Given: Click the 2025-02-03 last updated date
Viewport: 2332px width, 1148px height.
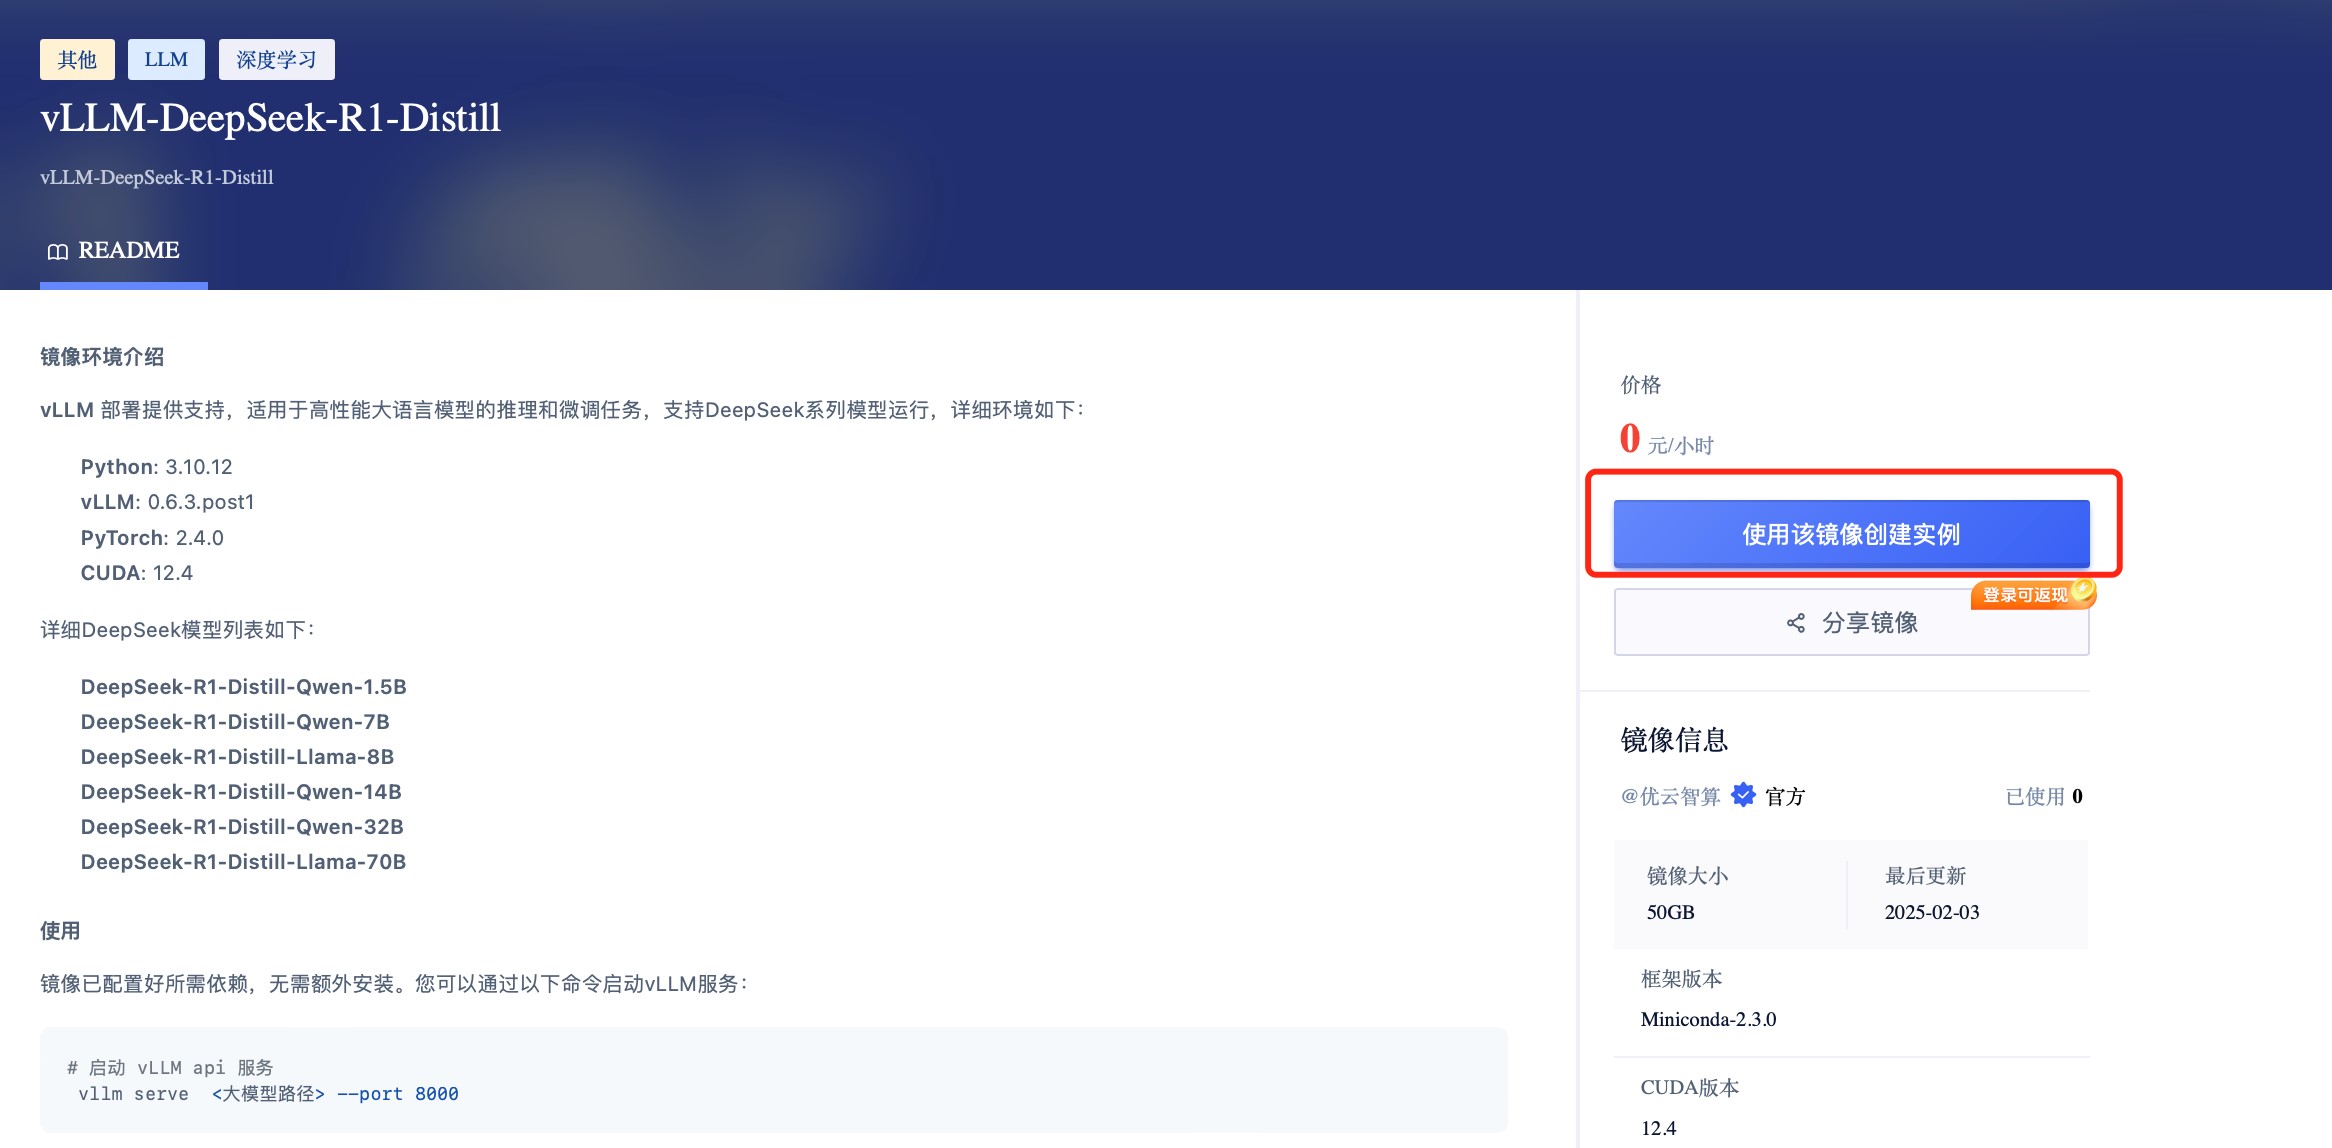Looking at the screenshot, I should [1931, 912].
